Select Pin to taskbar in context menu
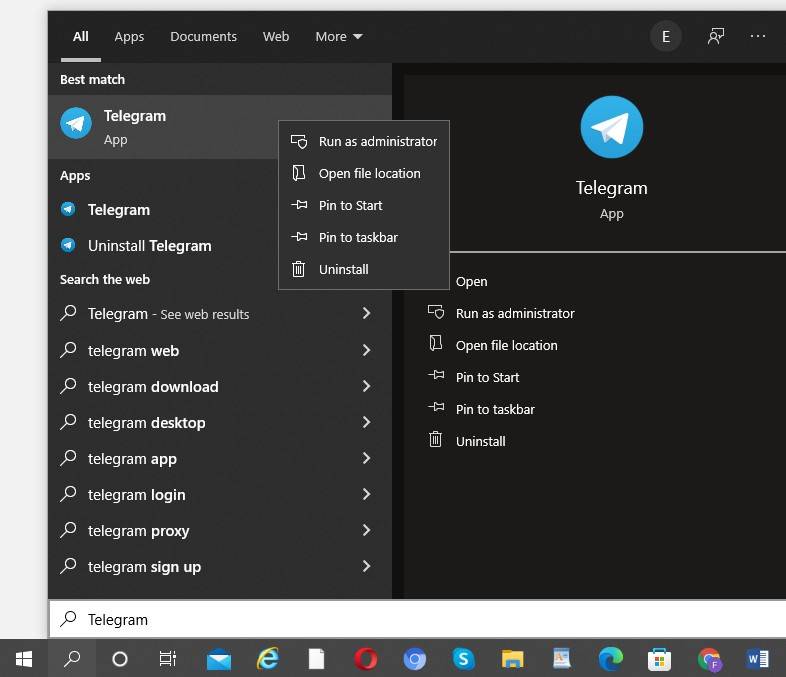This screenshot has width=786, height=677. pos(358,237)
